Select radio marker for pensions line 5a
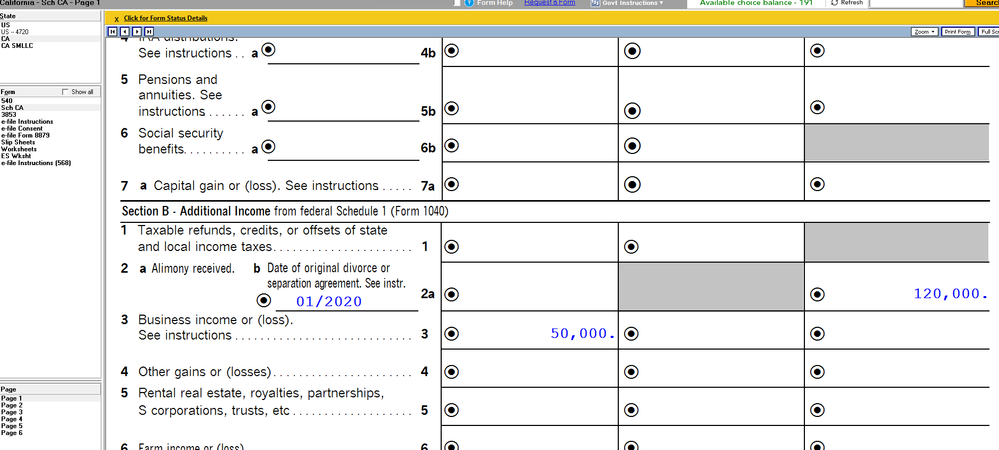Image resolution: width=999 pixels, height=450 pixels. tap(268, 107)
